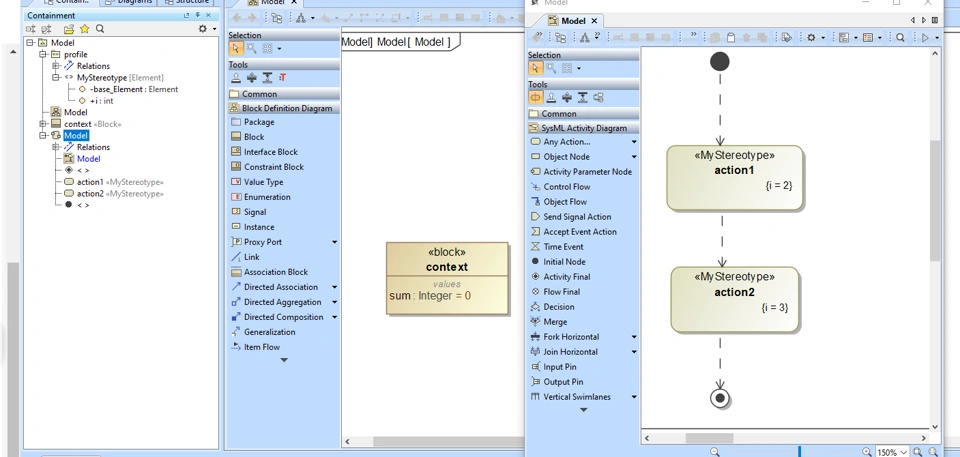
Task: Select the Signal tool in palette
Action: coord(255,212)
